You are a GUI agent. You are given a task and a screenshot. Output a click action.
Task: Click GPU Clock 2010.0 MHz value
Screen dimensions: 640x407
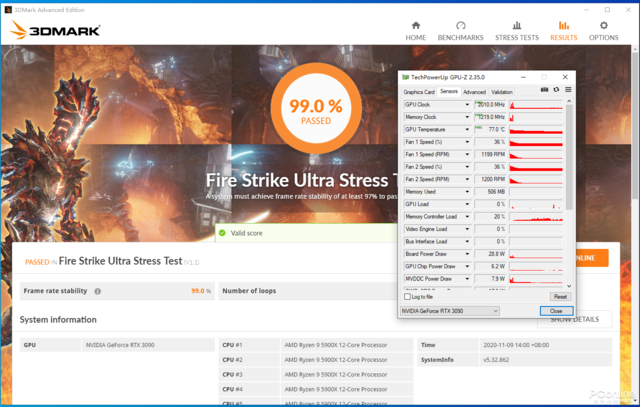(x=490, y=105)
